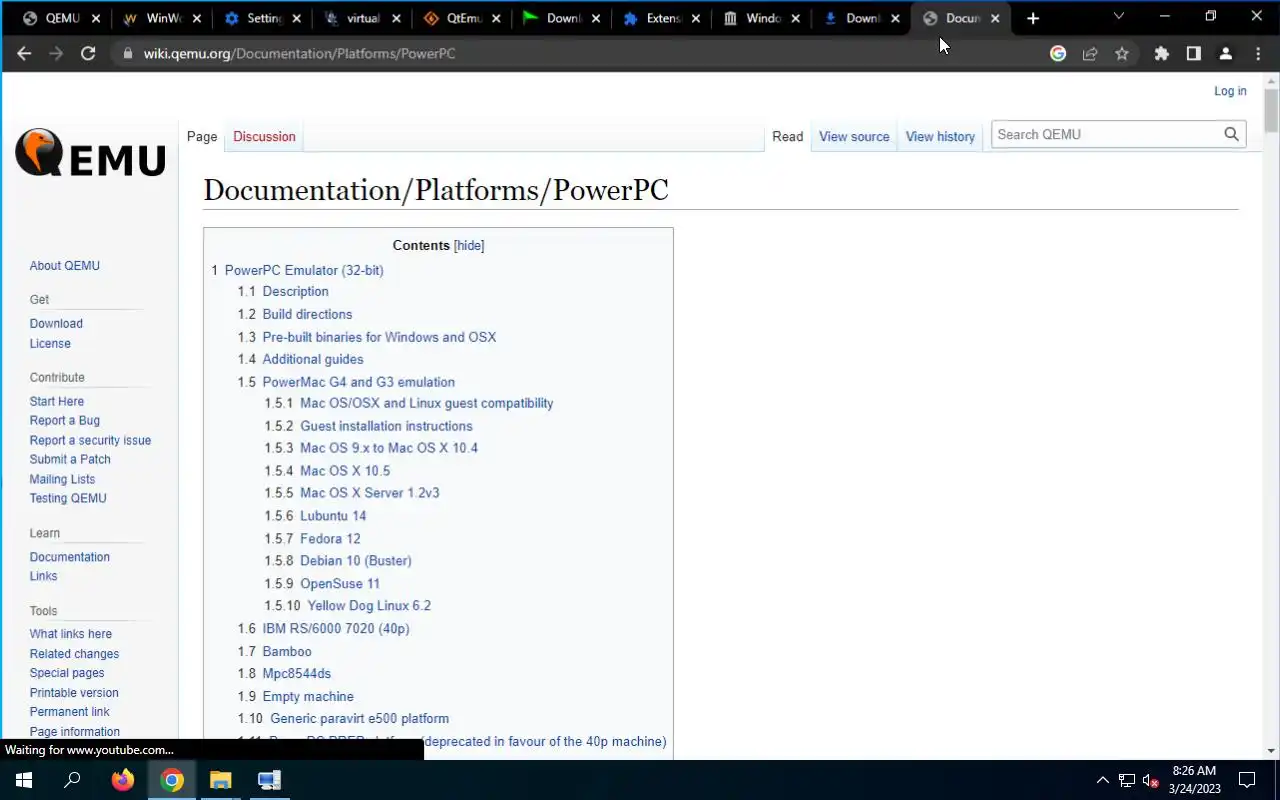Open the Windows Start menu
1280x800 pixels.
pyautogui.click(x=24, y=780)
